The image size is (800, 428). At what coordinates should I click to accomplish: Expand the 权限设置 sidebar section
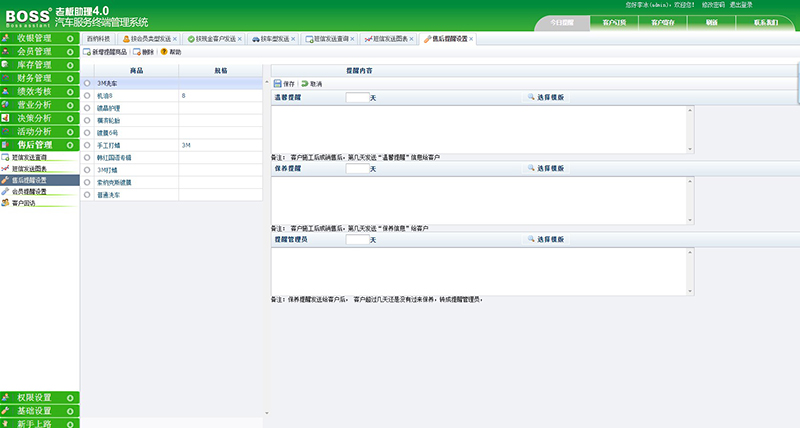[x=39, y=397]
